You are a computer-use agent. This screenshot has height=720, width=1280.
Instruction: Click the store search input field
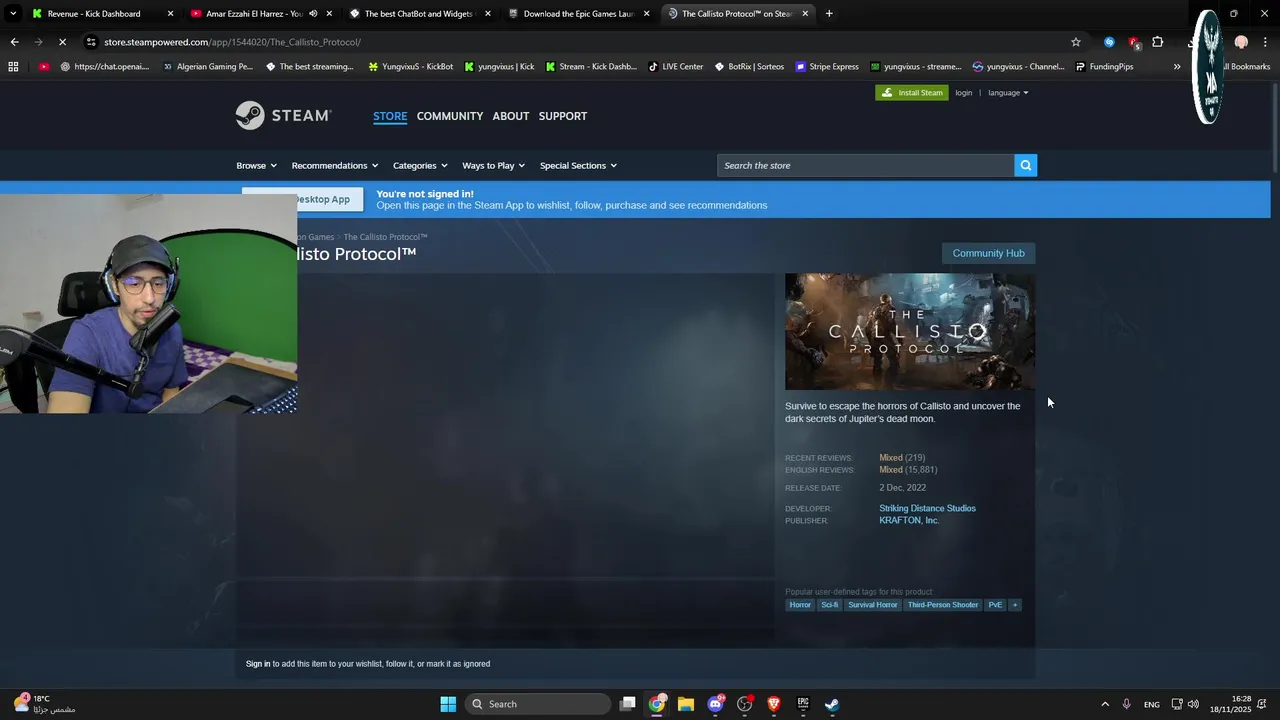pos(865,165)
